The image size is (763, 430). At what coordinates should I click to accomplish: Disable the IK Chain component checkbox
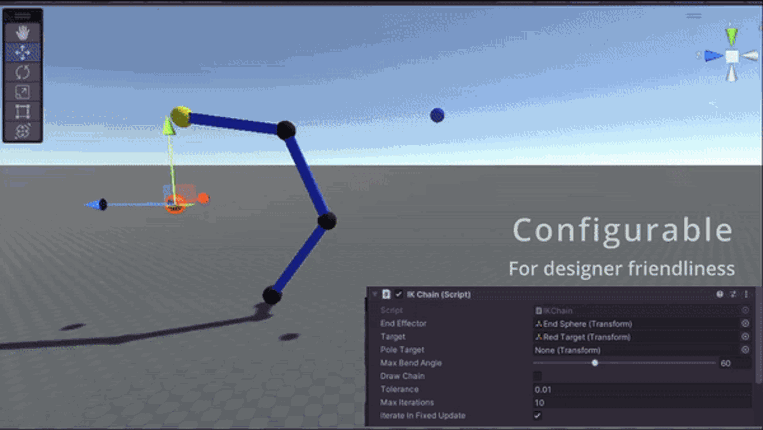pyautogui.click(x=399, y=294)
